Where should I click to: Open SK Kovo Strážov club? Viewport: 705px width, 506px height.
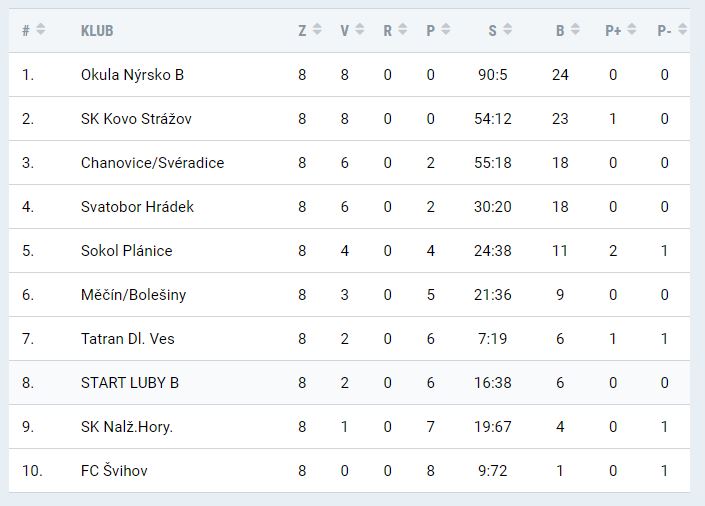pos(136,119)
